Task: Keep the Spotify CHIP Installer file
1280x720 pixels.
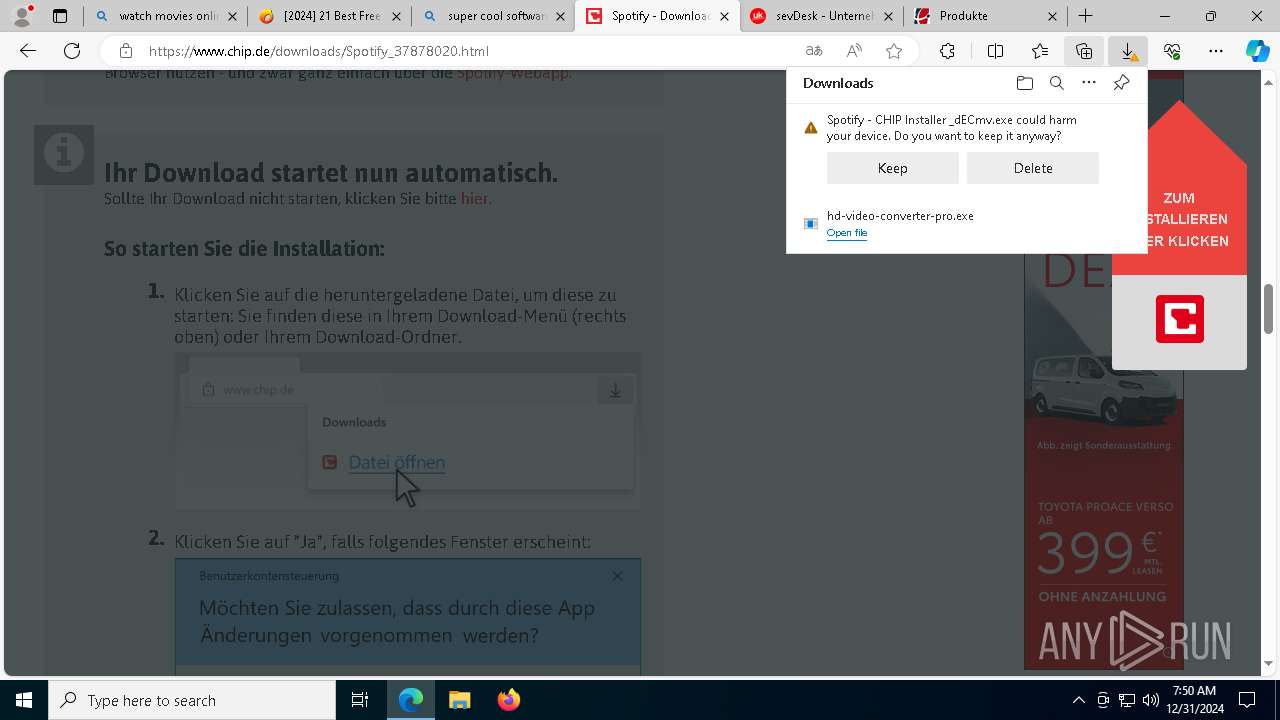Action: [893, 168]
